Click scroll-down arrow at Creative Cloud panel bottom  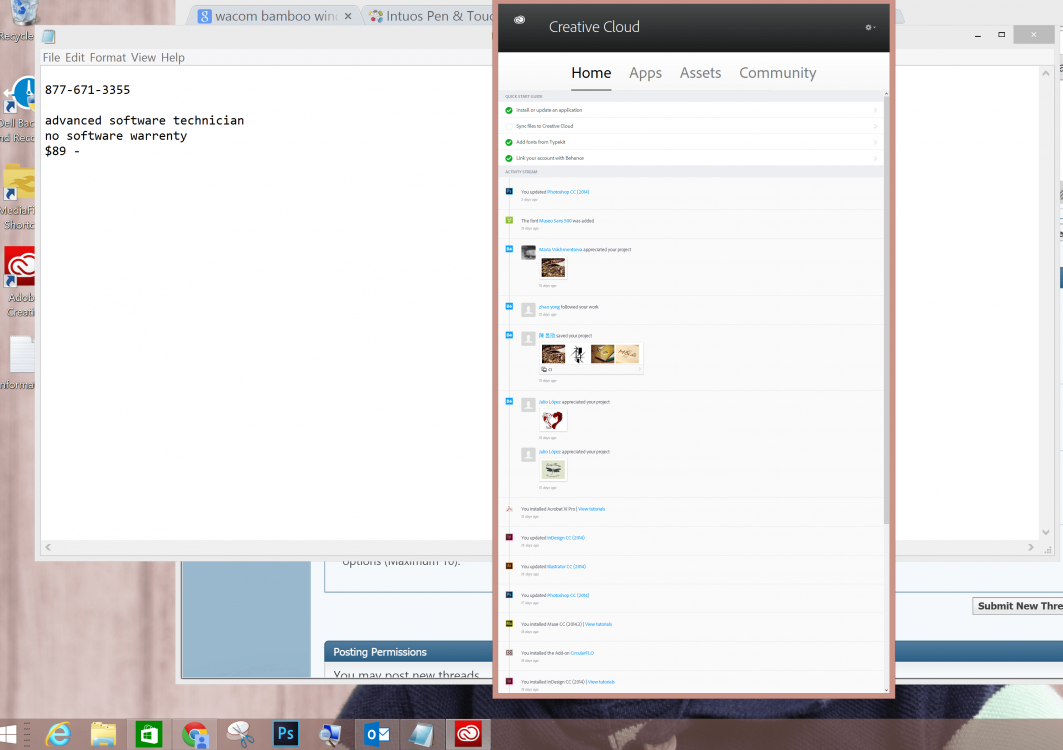(x=886, y=690)
